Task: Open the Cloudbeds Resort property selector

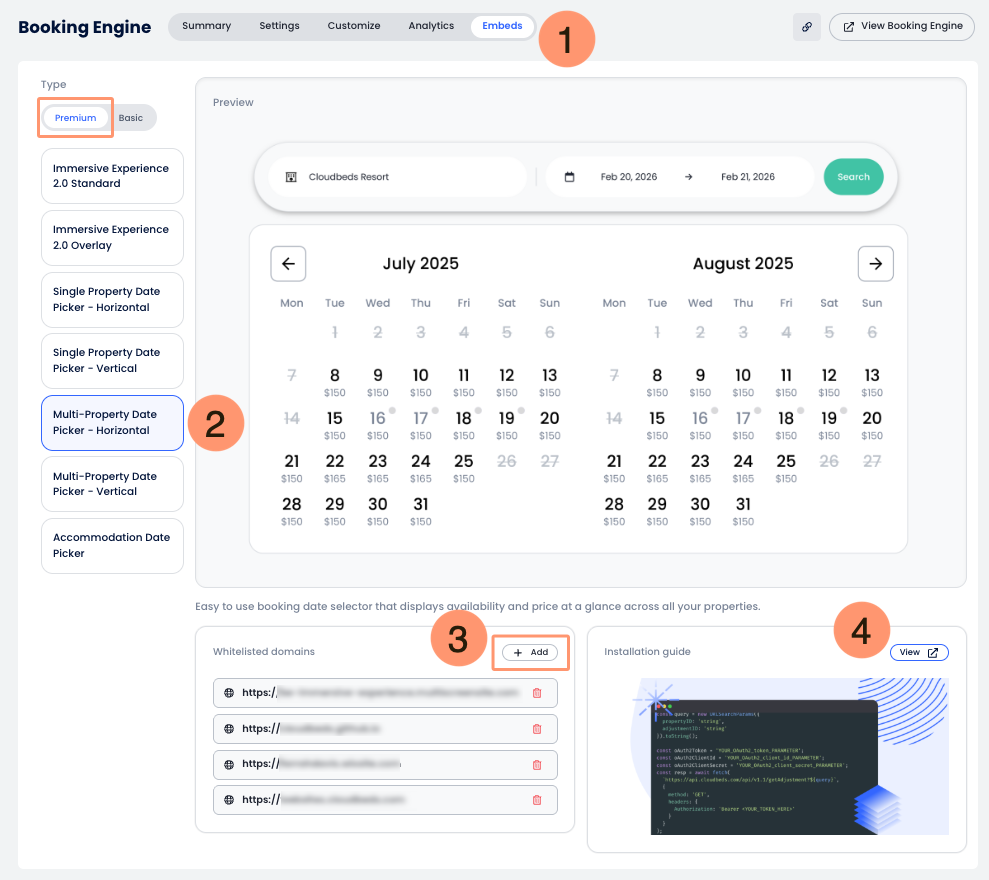Action: (x=397, y=177)
